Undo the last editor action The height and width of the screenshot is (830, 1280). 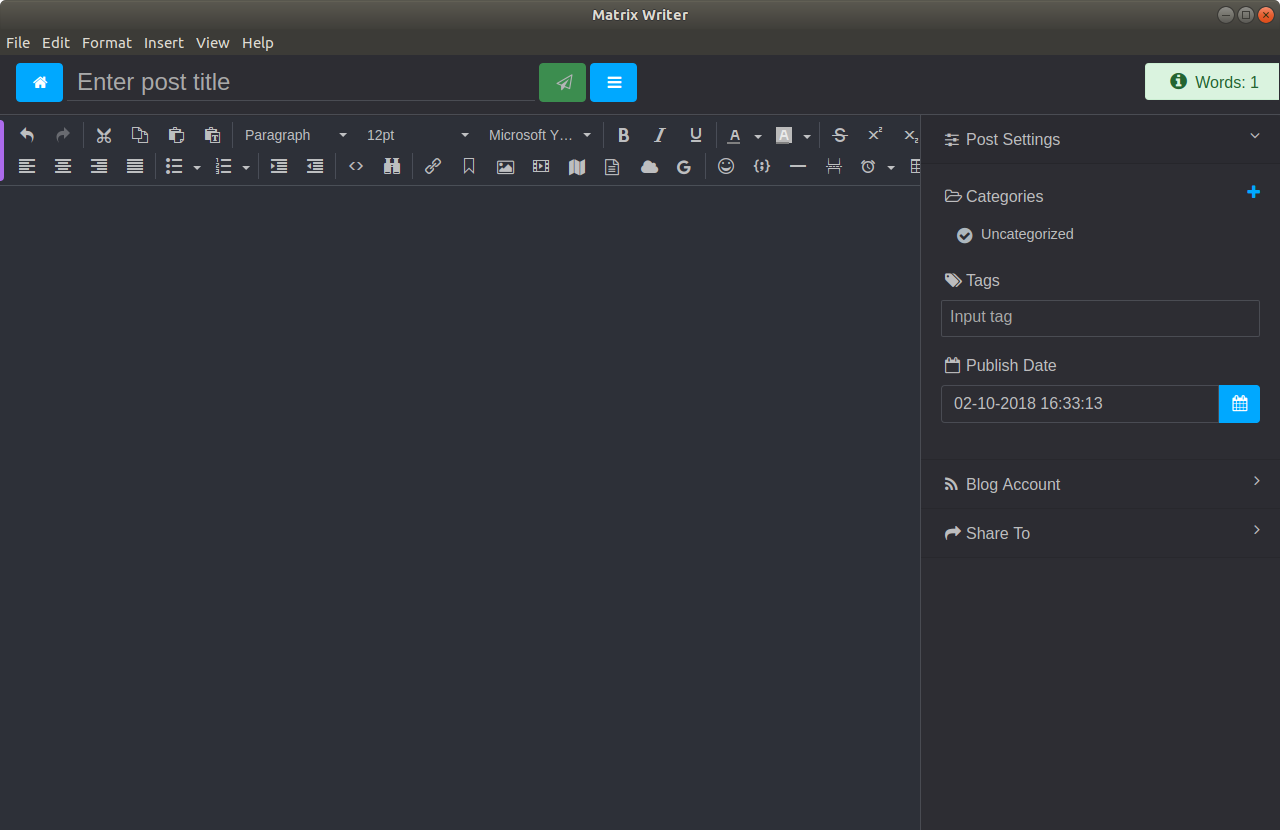(27, 135)
